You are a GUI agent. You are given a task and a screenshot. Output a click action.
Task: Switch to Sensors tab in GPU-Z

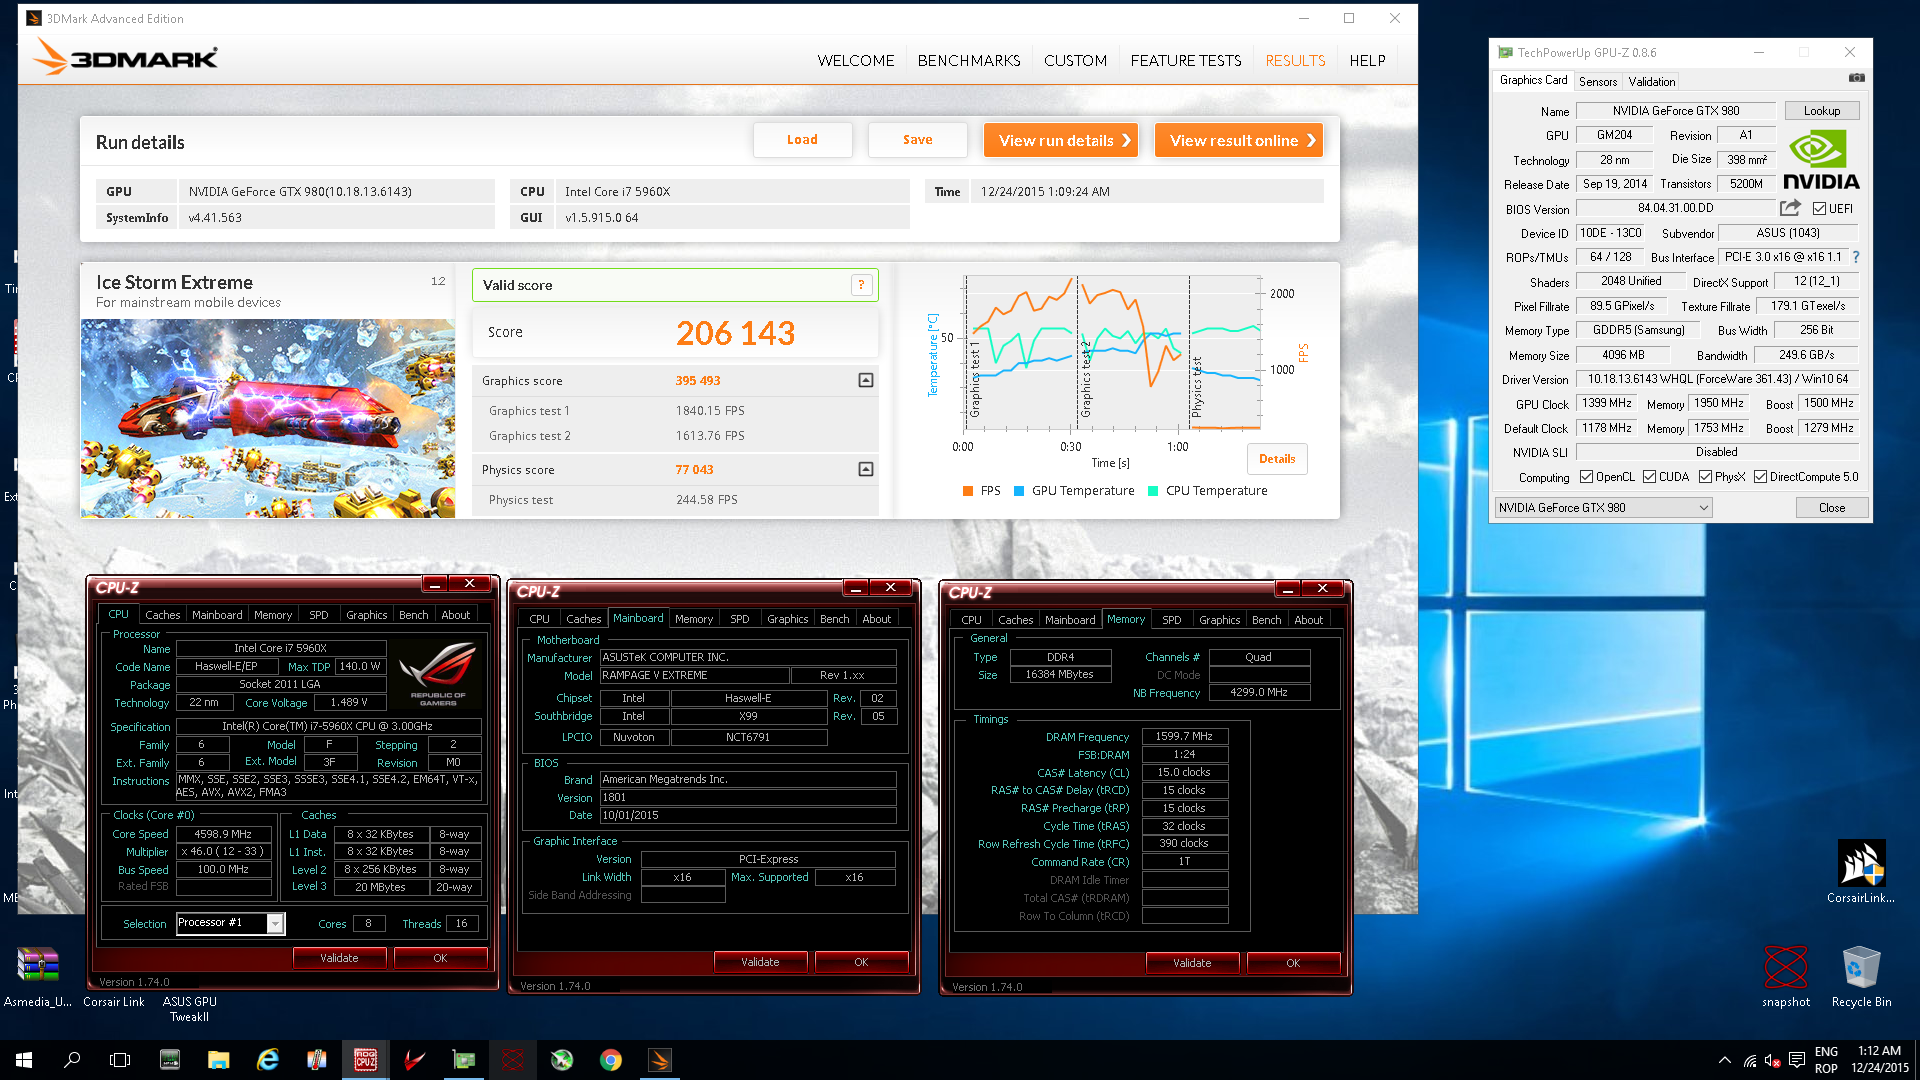tap(1597, 82)
